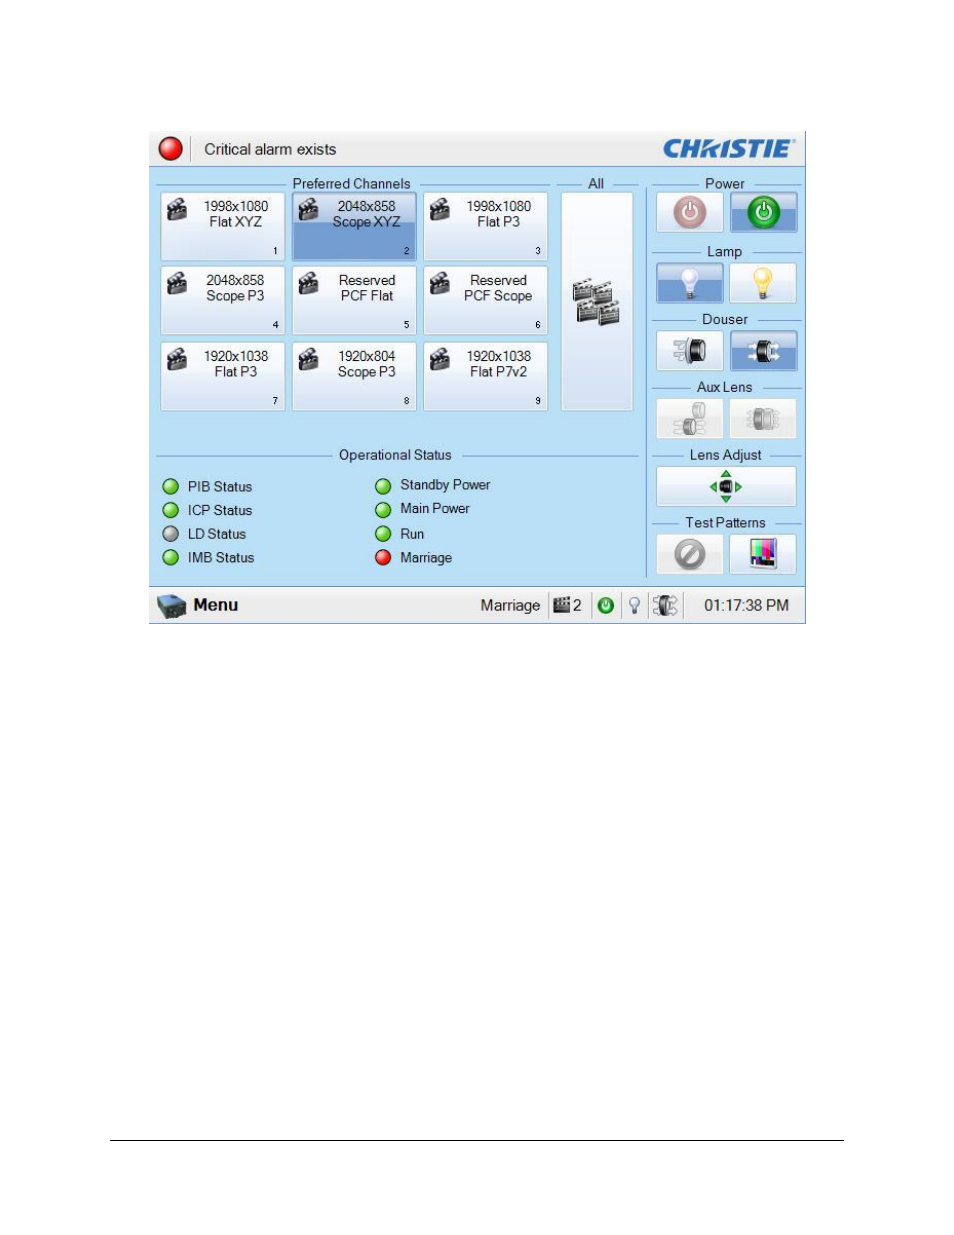Select Reserved PCF Flat channel

coord(354,300)
